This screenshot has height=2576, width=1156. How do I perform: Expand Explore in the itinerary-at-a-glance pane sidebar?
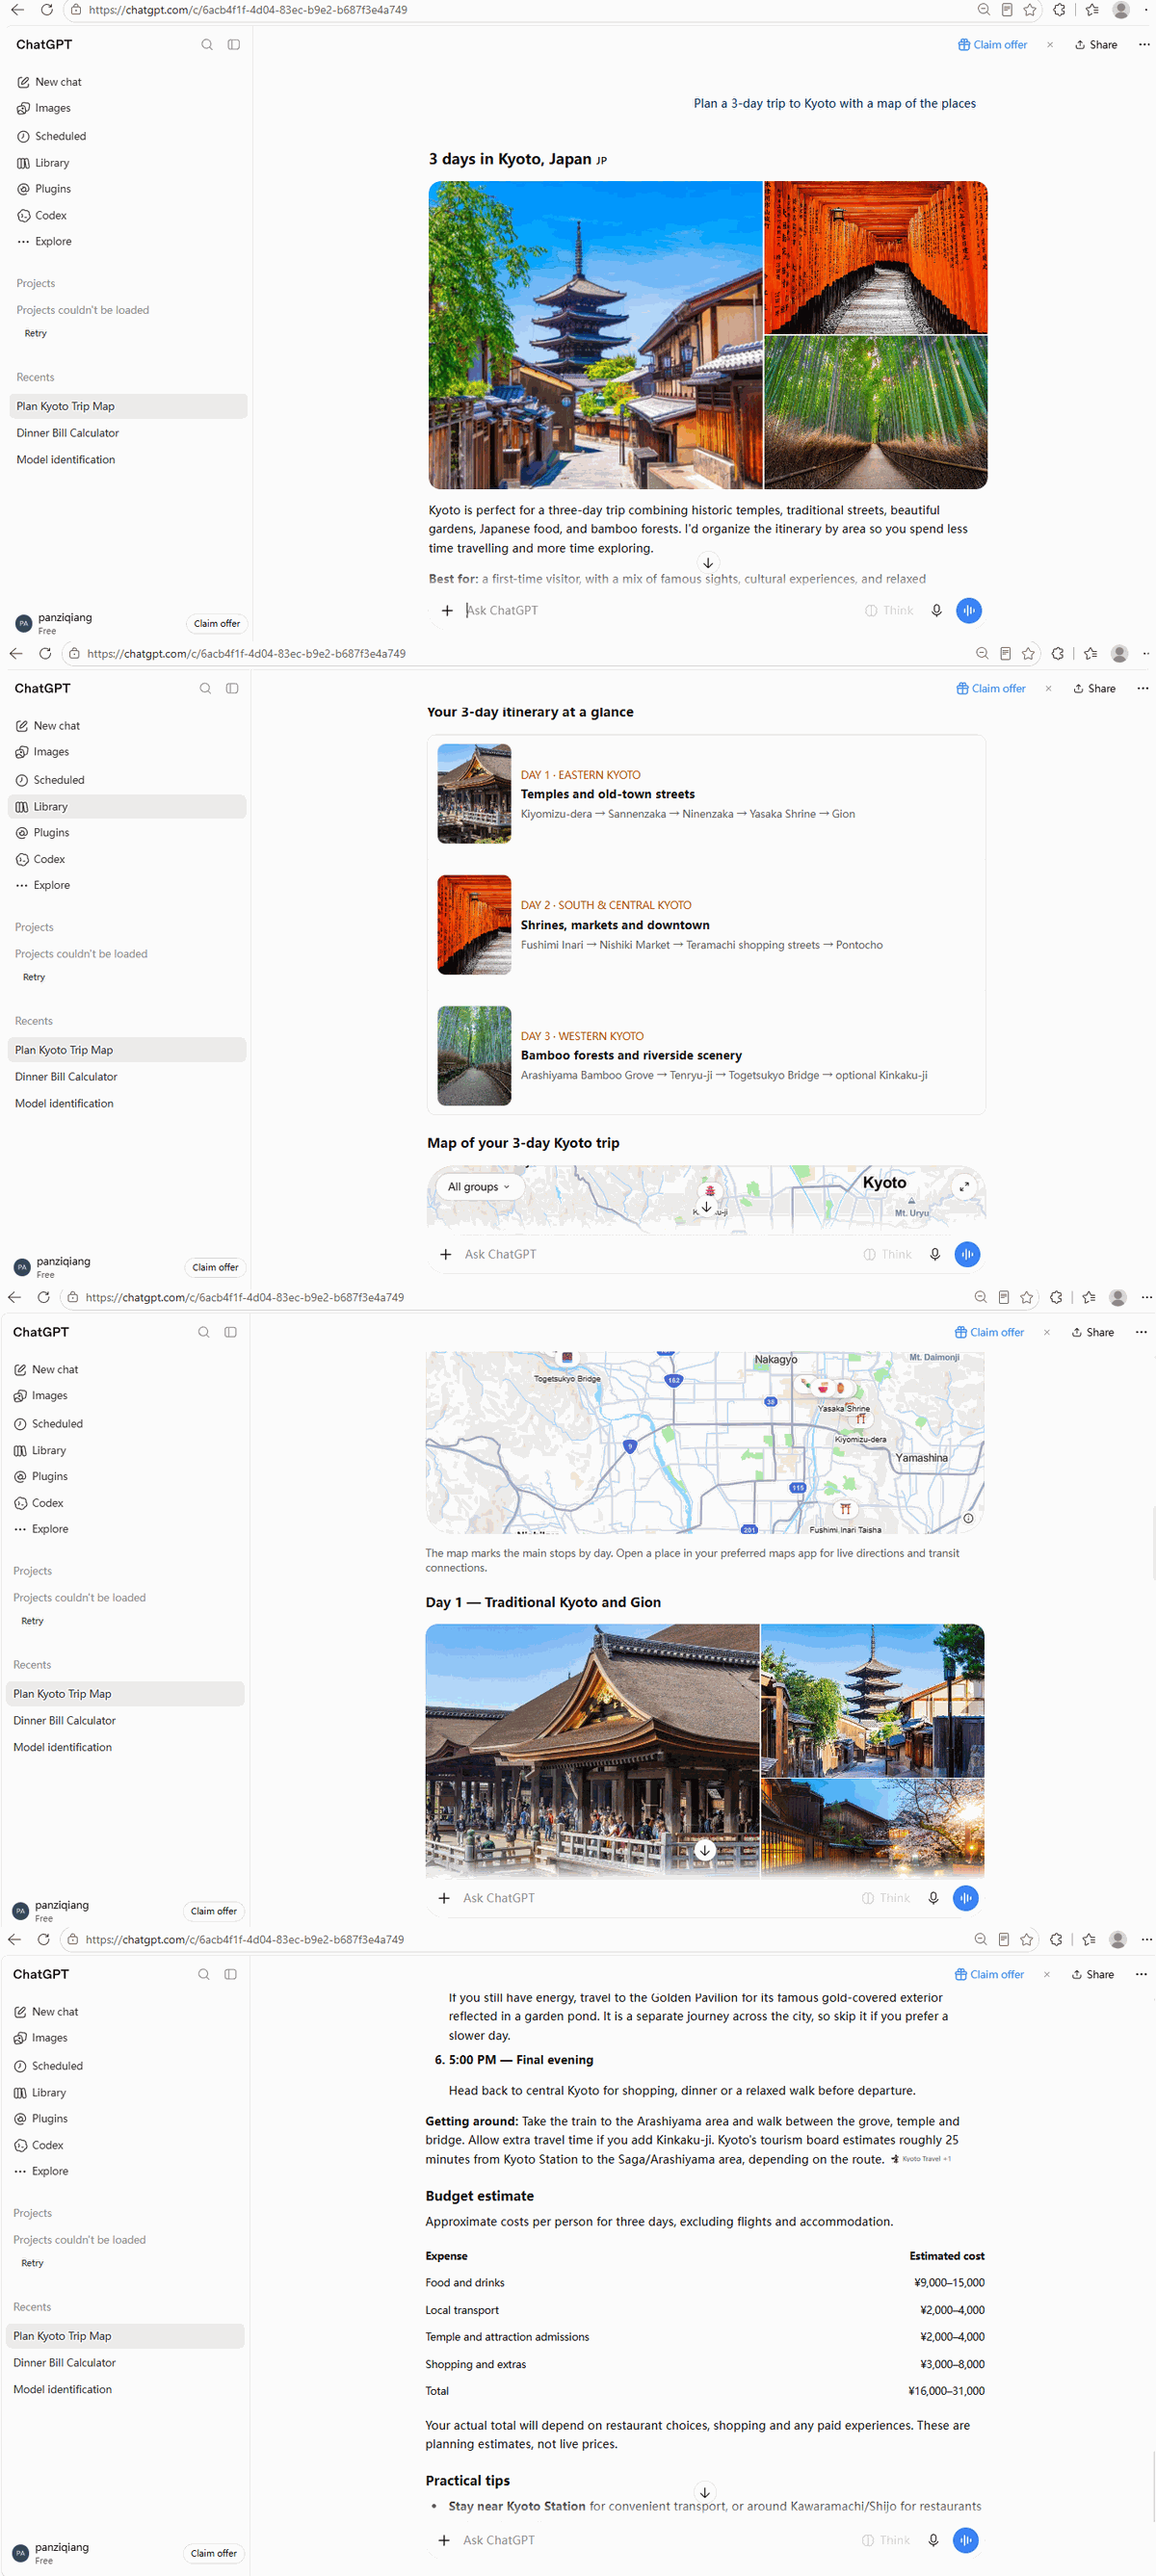(x=51, y=885)
